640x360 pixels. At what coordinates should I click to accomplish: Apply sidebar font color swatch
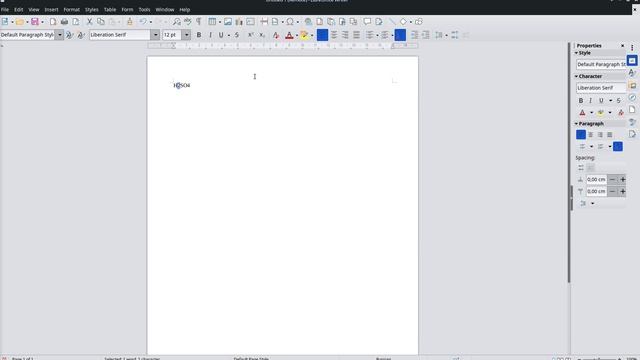(x=582, y=113)
